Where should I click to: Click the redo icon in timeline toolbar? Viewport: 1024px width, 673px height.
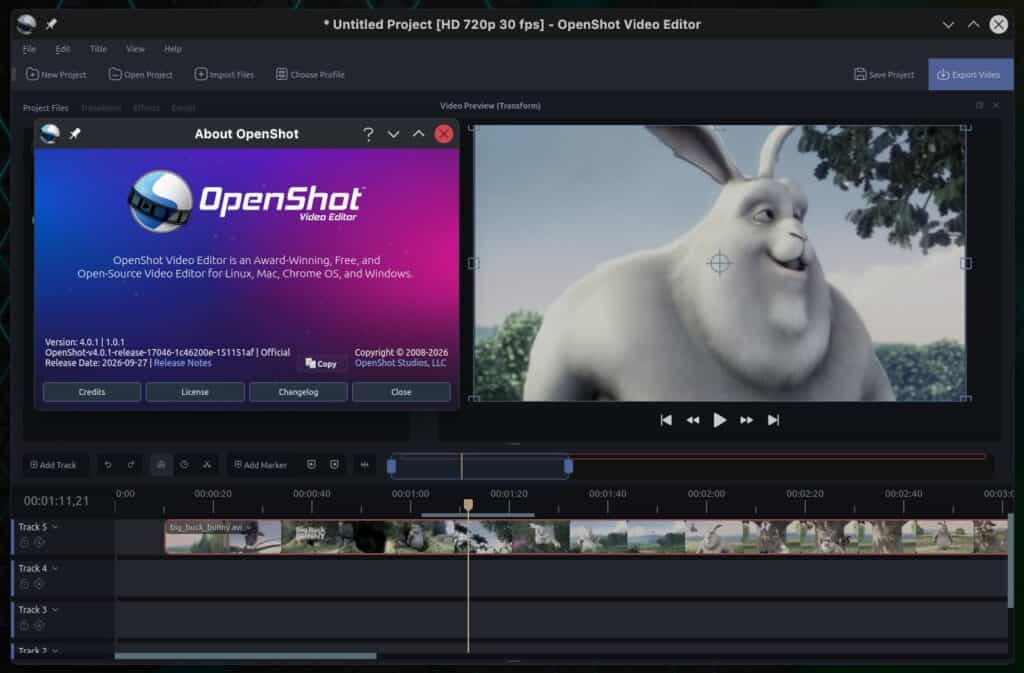(131, 465)
